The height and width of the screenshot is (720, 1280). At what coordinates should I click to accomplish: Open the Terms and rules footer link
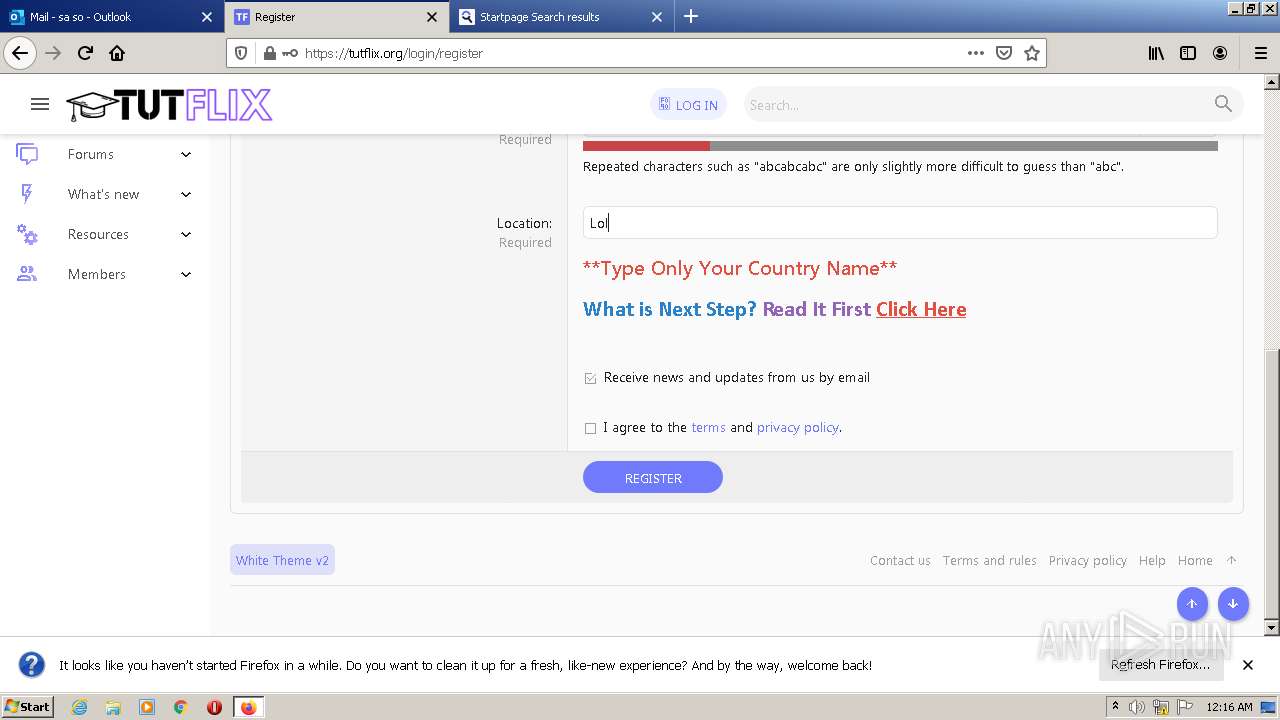[x=989, y=560]
